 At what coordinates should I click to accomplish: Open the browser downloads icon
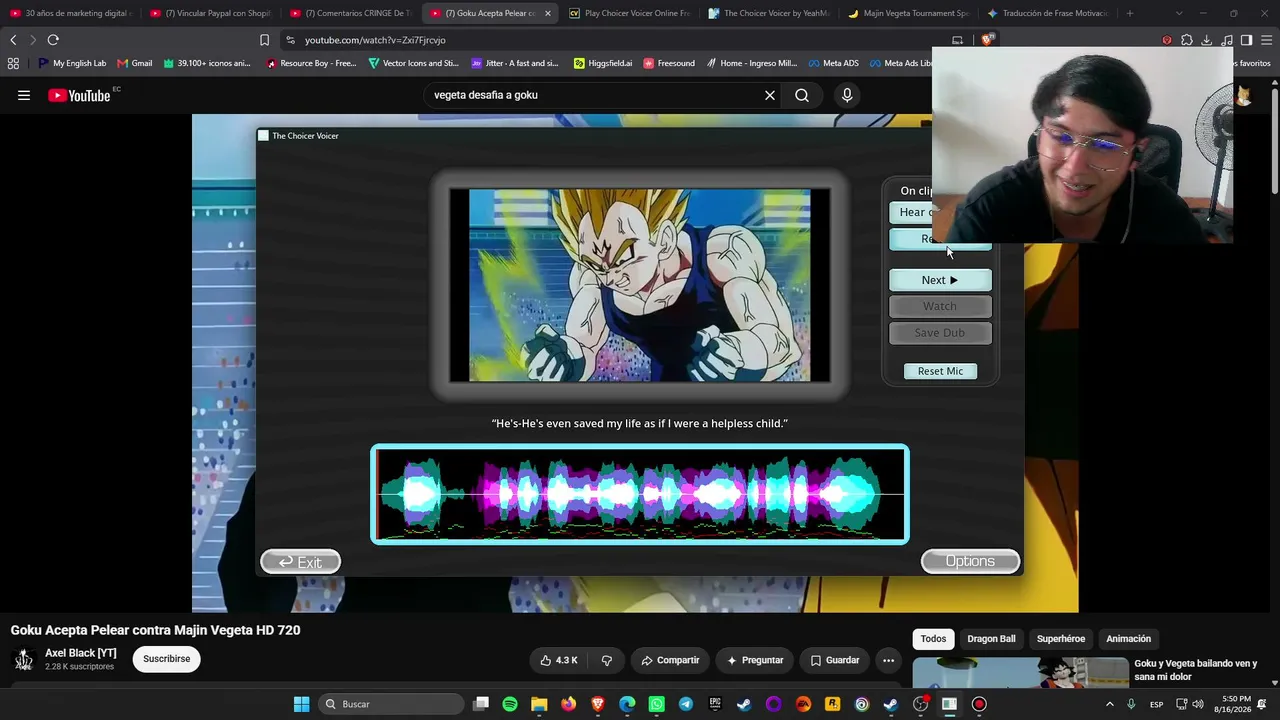[x=1207, y=40]
